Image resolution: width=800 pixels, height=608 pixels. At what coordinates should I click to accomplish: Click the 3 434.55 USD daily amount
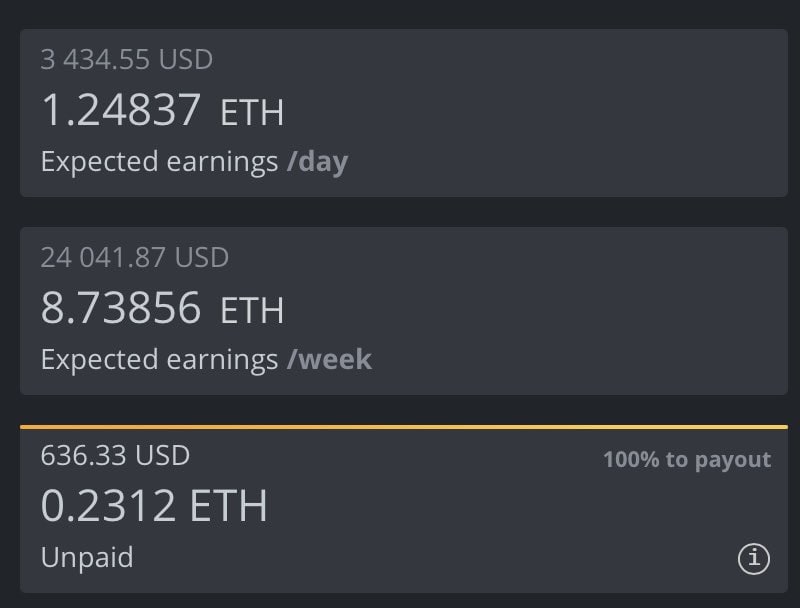coord(127,59)
